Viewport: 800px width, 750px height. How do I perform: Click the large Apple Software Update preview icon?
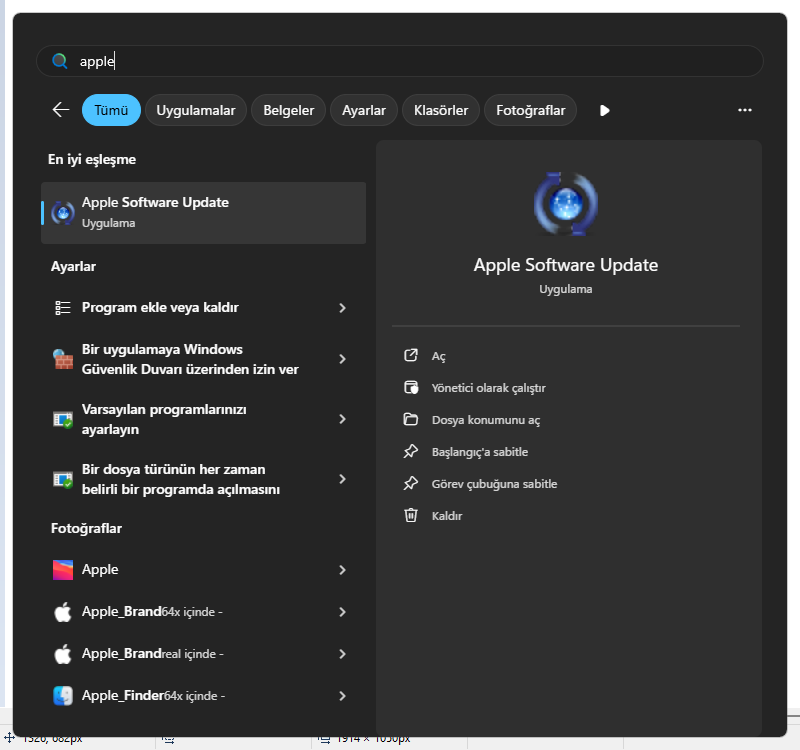[566, 204]
